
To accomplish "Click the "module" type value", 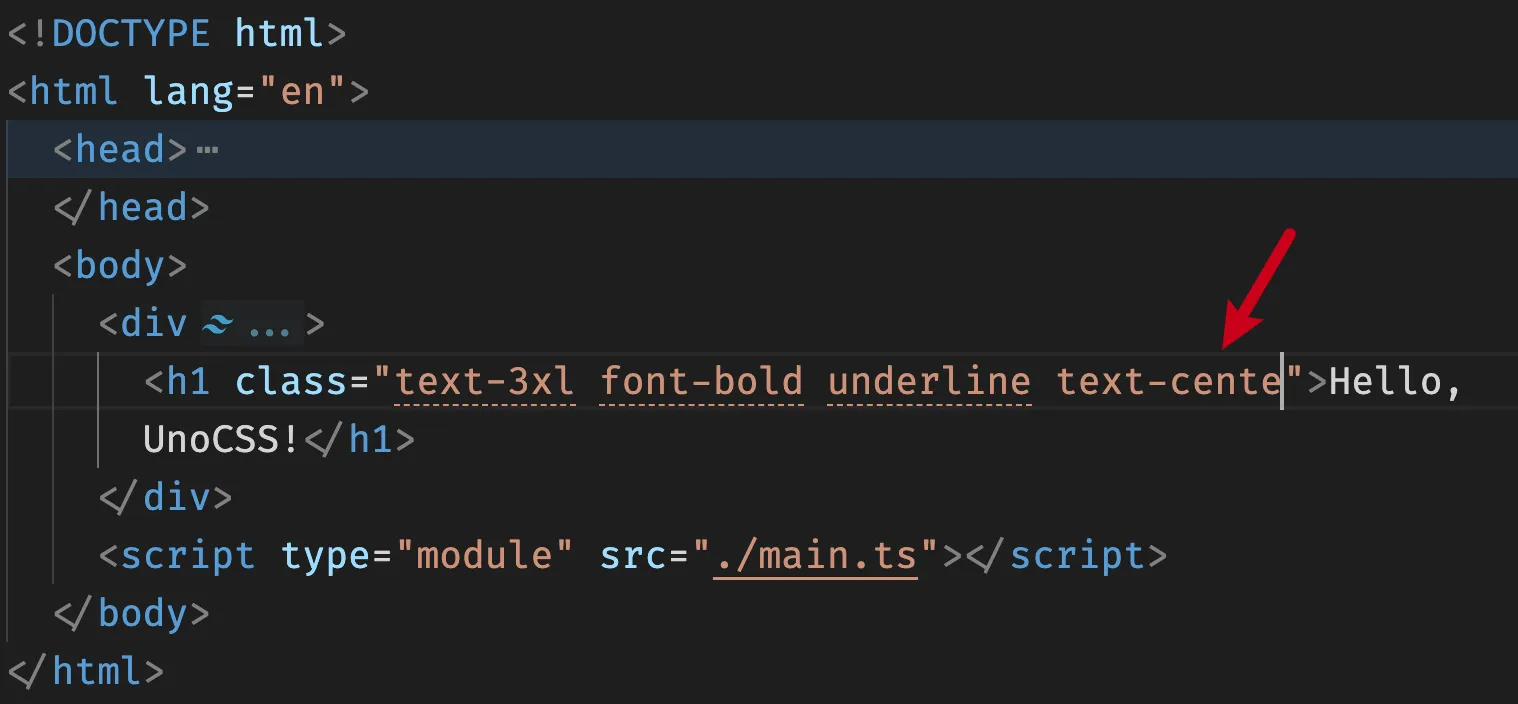I will pos(485,555).
